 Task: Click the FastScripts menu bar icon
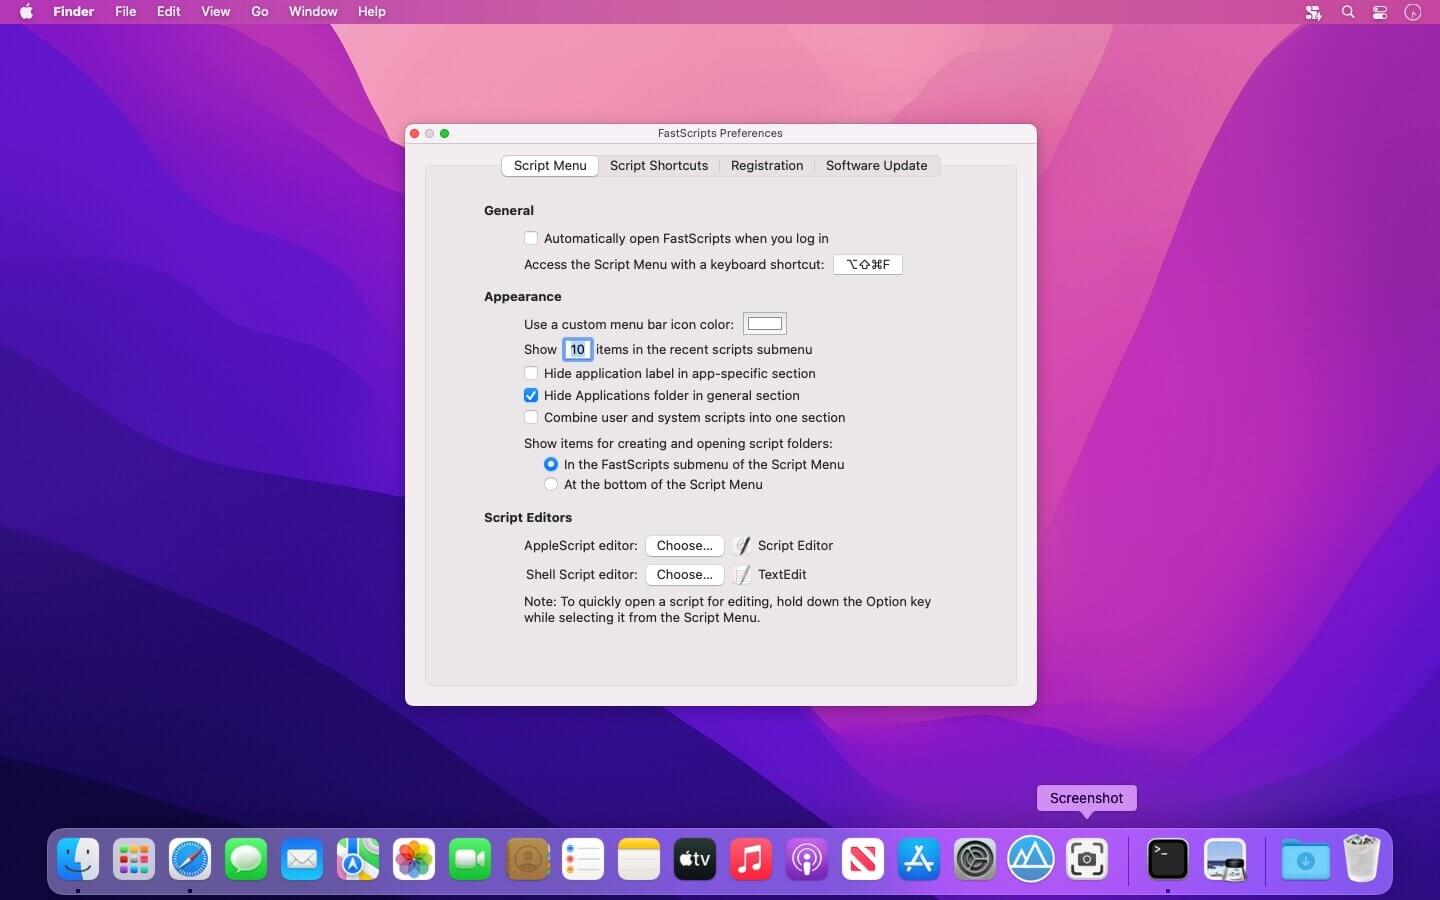tap(1313, 12)
